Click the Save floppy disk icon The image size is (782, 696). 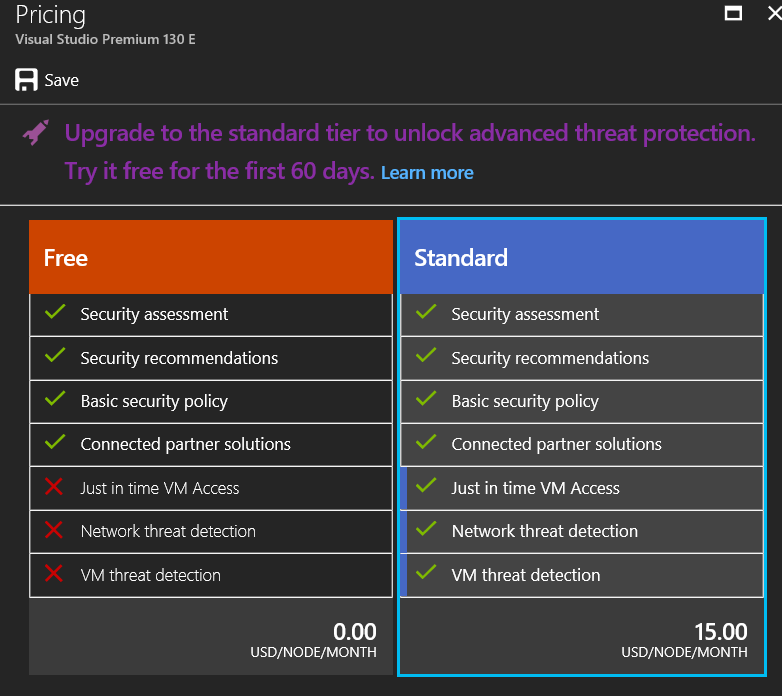click(27, 80)
